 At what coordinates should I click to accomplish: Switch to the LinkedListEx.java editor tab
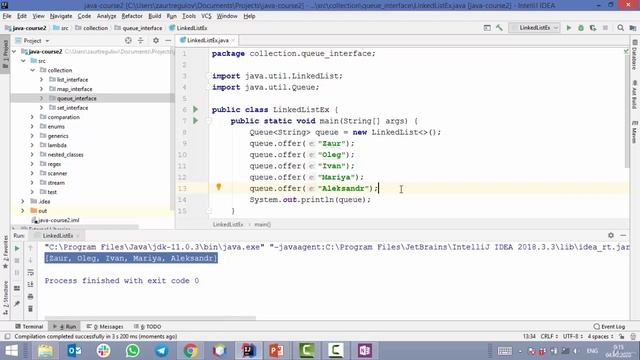(x=207, y=40)
